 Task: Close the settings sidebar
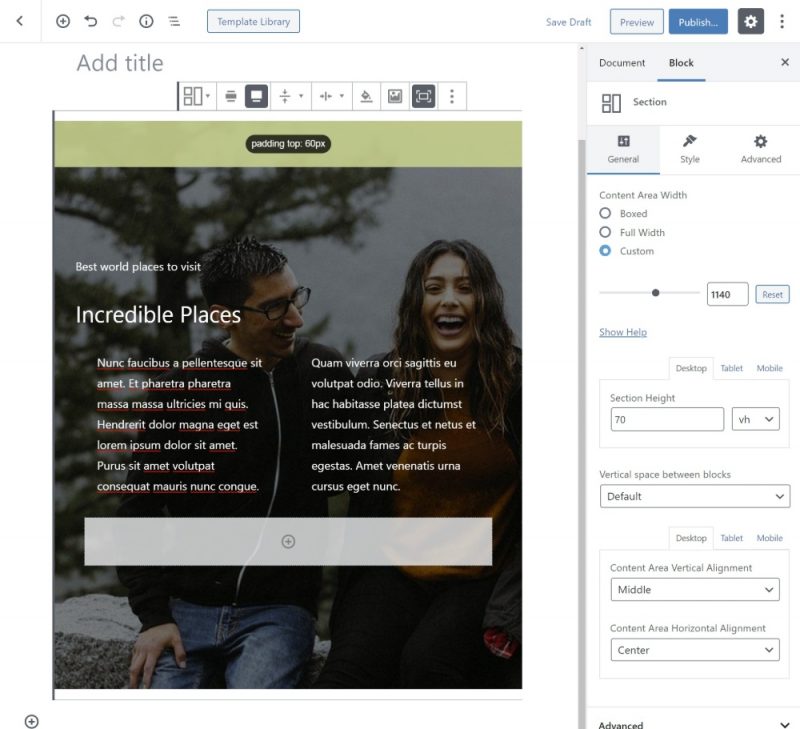[785, 62]
